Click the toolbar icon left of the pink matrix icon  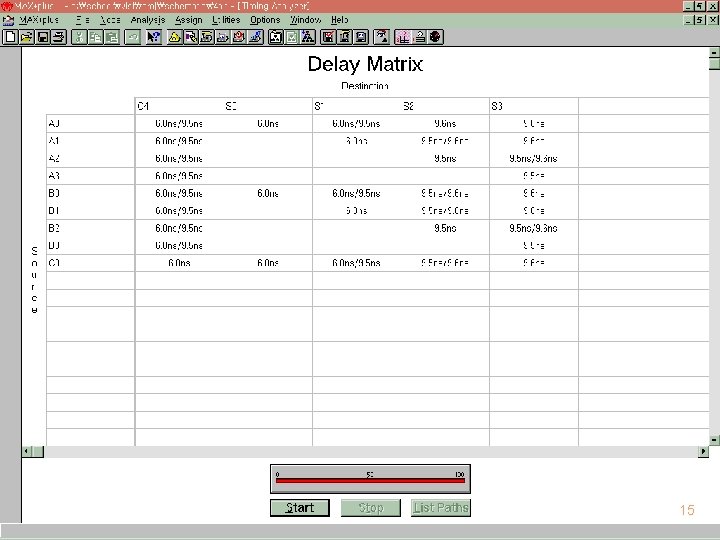tap(382, 37)
